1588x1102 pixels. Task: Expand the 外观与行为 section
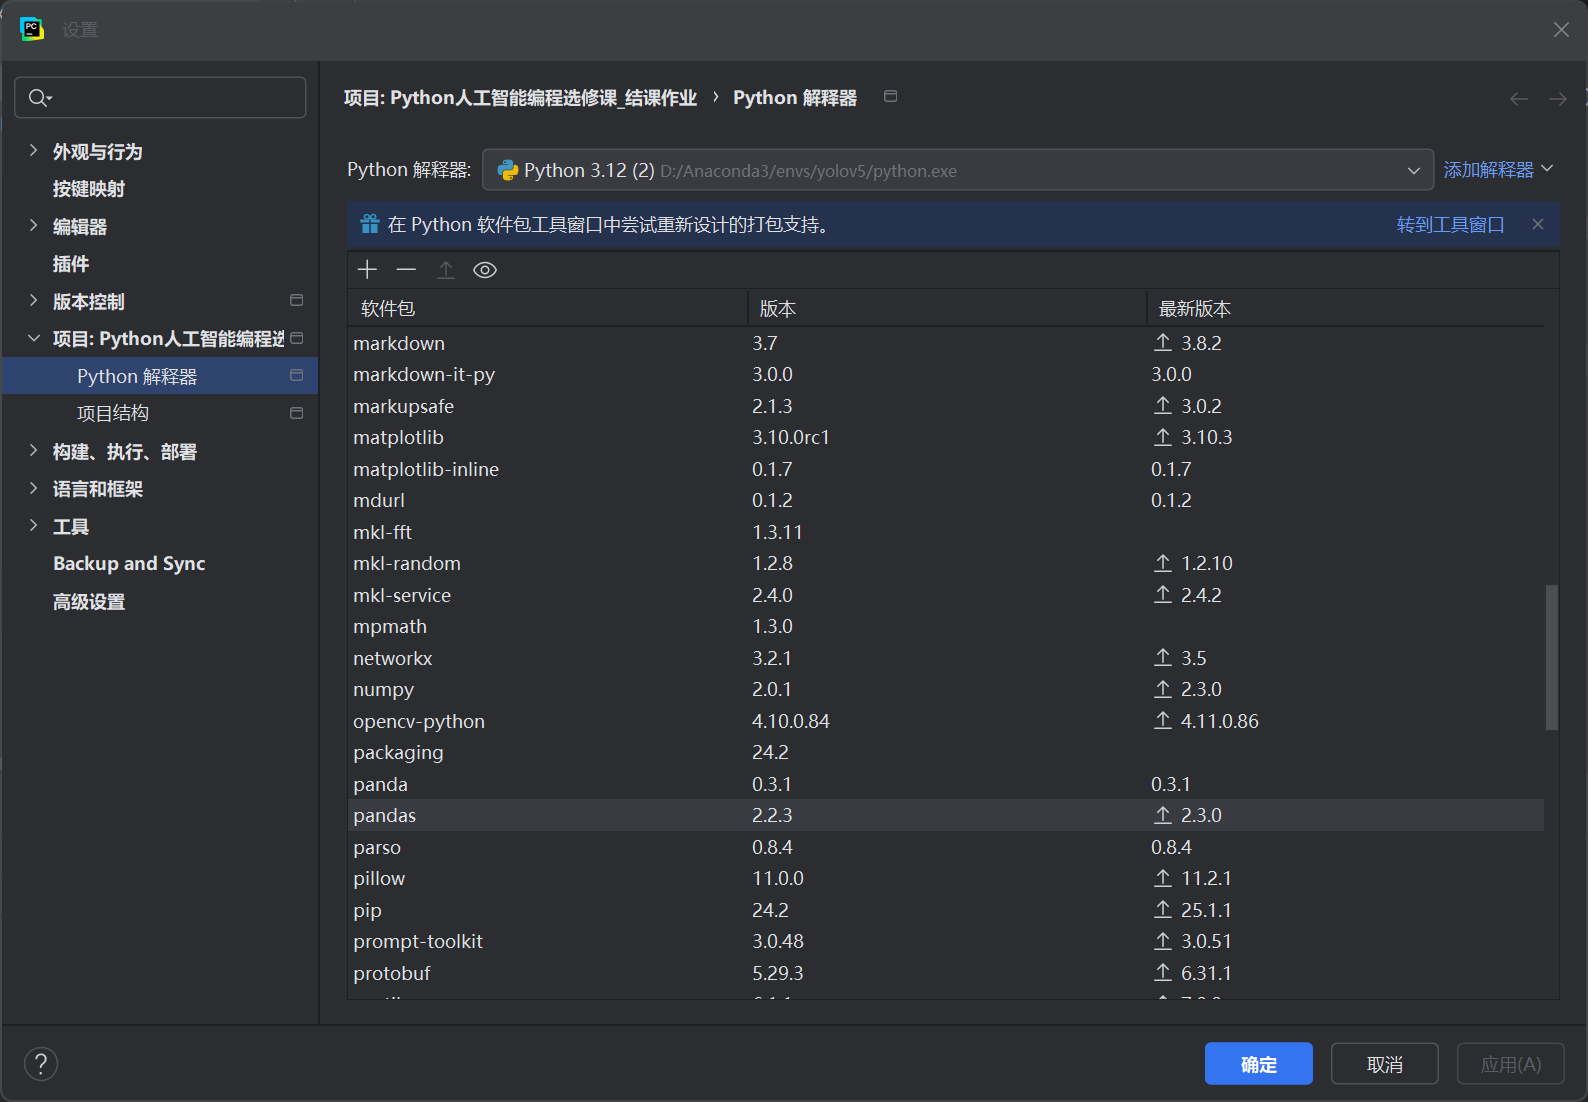click(33, 150)
